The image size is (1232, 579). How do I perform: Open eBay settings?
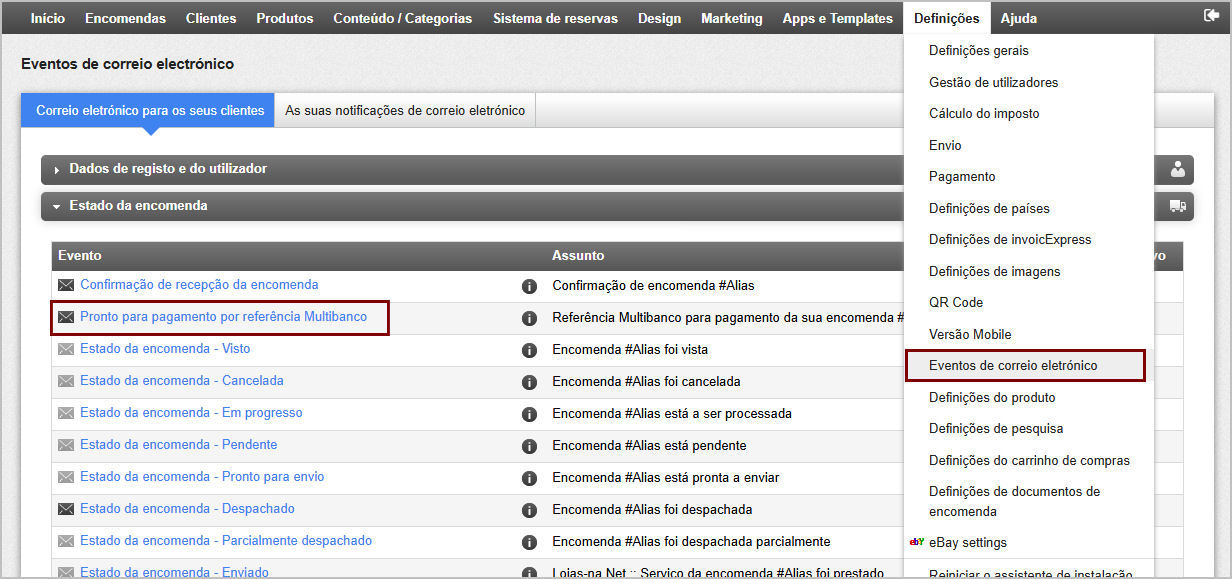coord(968,543)
